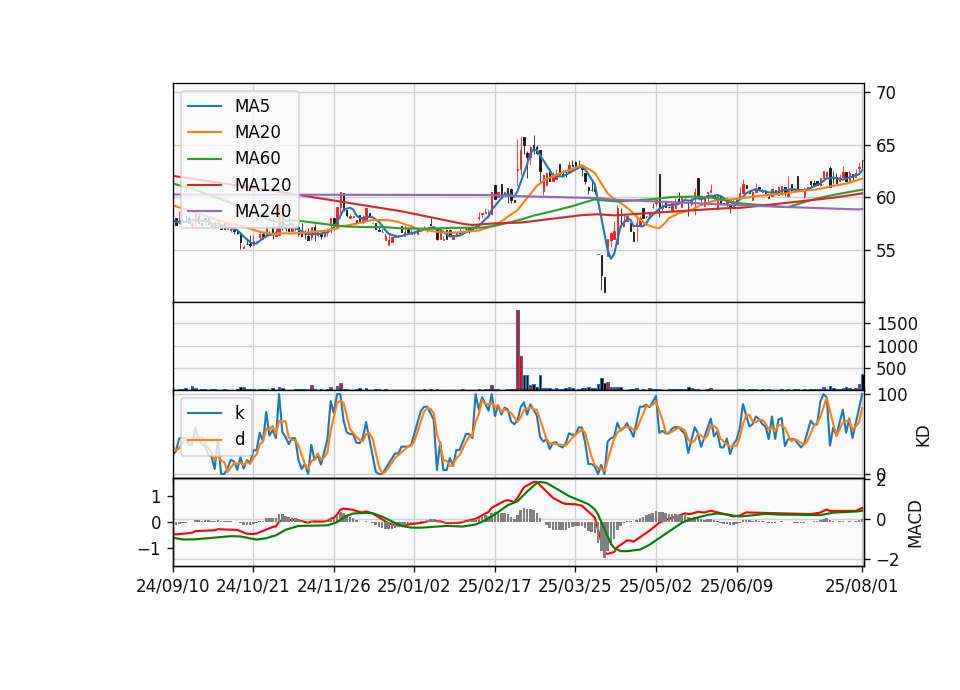Image resolution: width=960 pixels, height=690 pixels.
Task: Click the 24/09/10 date label
Action: click(173, 586)
